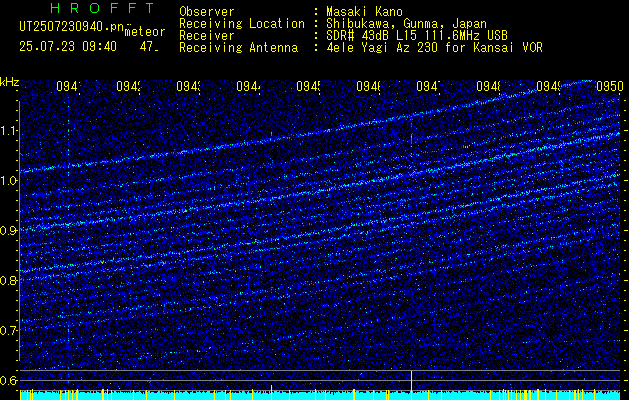The width and height of the screenshot is (629, 400).
Task: Select the 0941 time axis label
Action: click(x=68, y=86)
